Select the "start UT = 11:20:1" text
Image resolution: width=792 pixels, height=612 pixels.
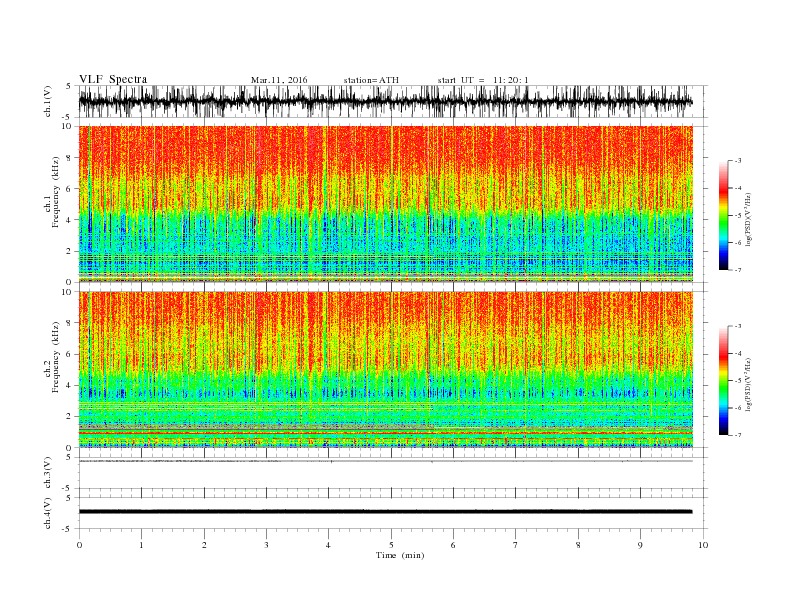click(483, 80)
